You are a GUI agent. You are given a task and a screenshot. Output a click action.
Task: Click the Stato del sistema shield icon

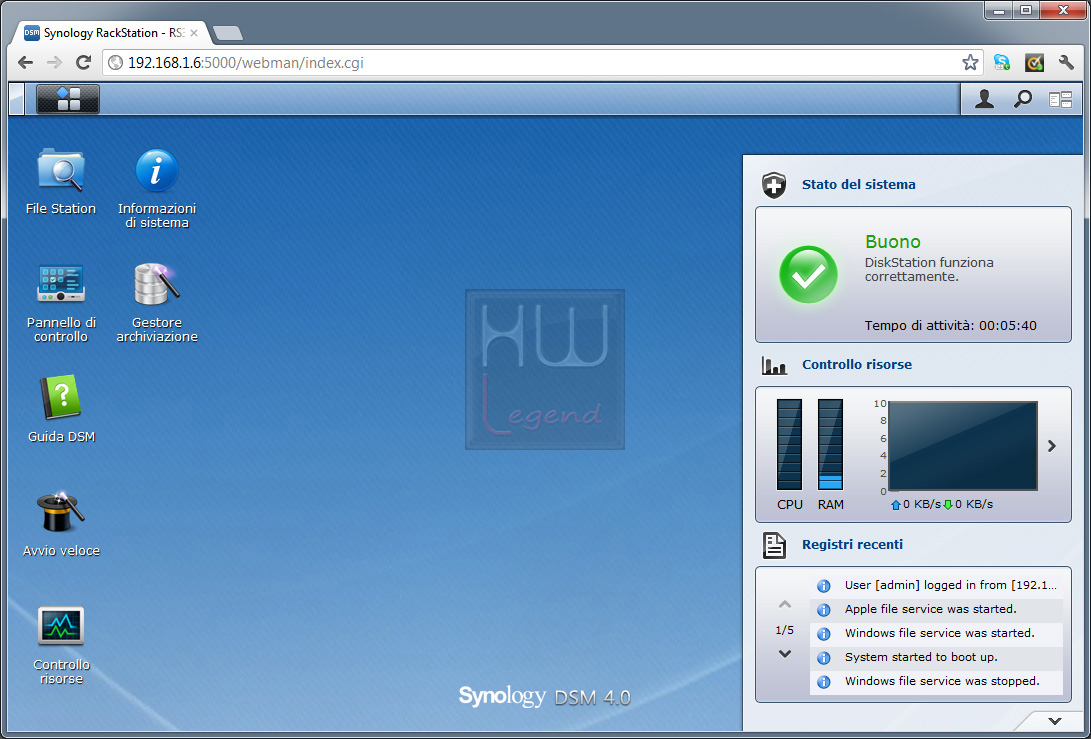pos(774,185)
